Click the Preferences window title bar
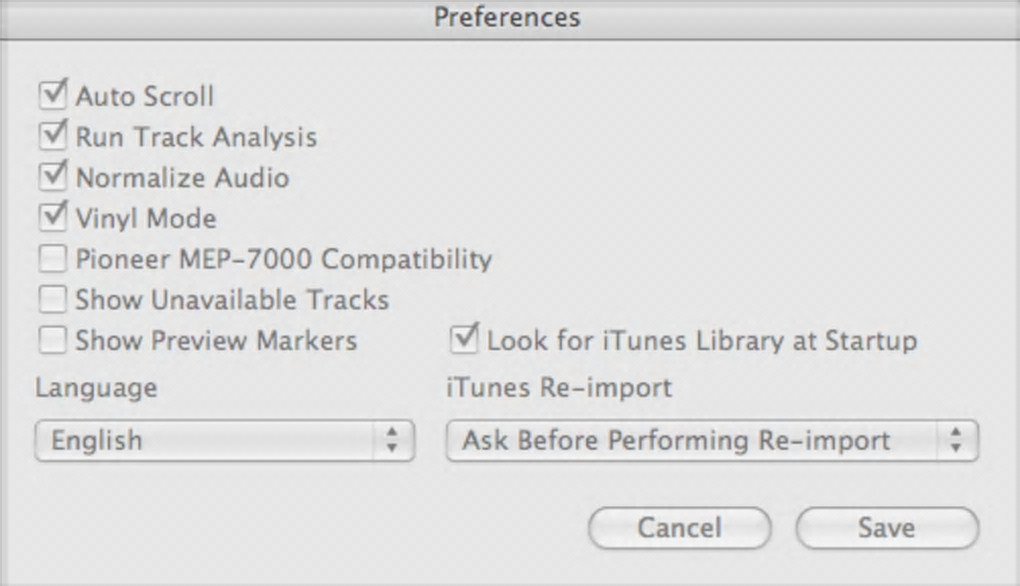This screenshot has height=586, width=1020. pyautogui.click(x=508, y=18)
